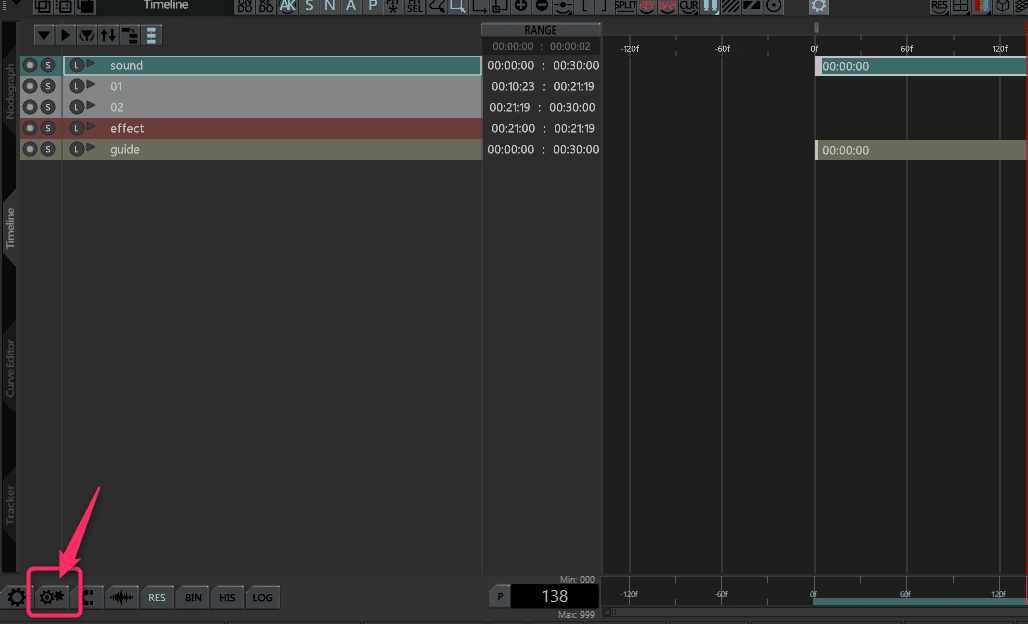Click the Fit Selection button

pyautogui.click(x=414, y=7)
